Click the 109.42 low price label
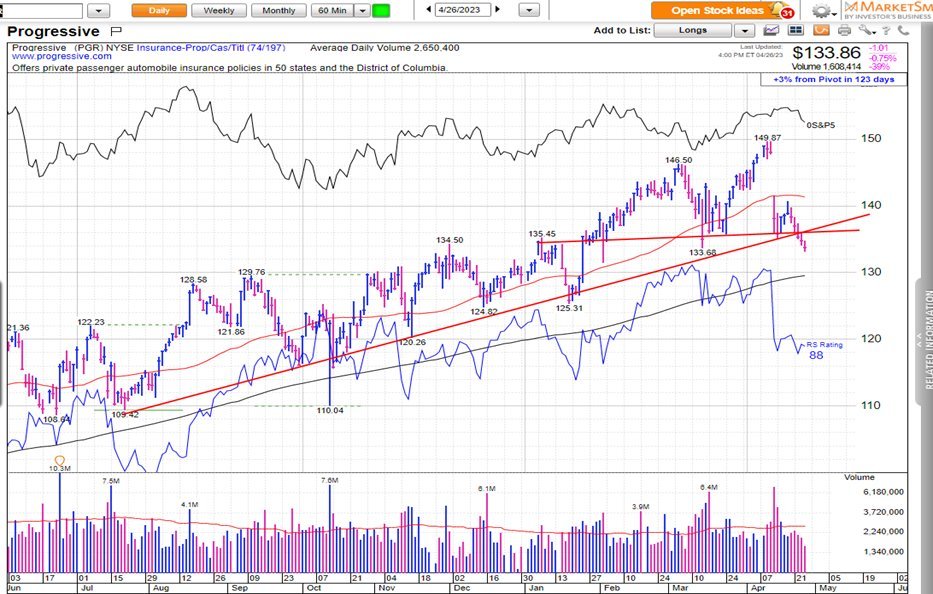 point(125,414)
